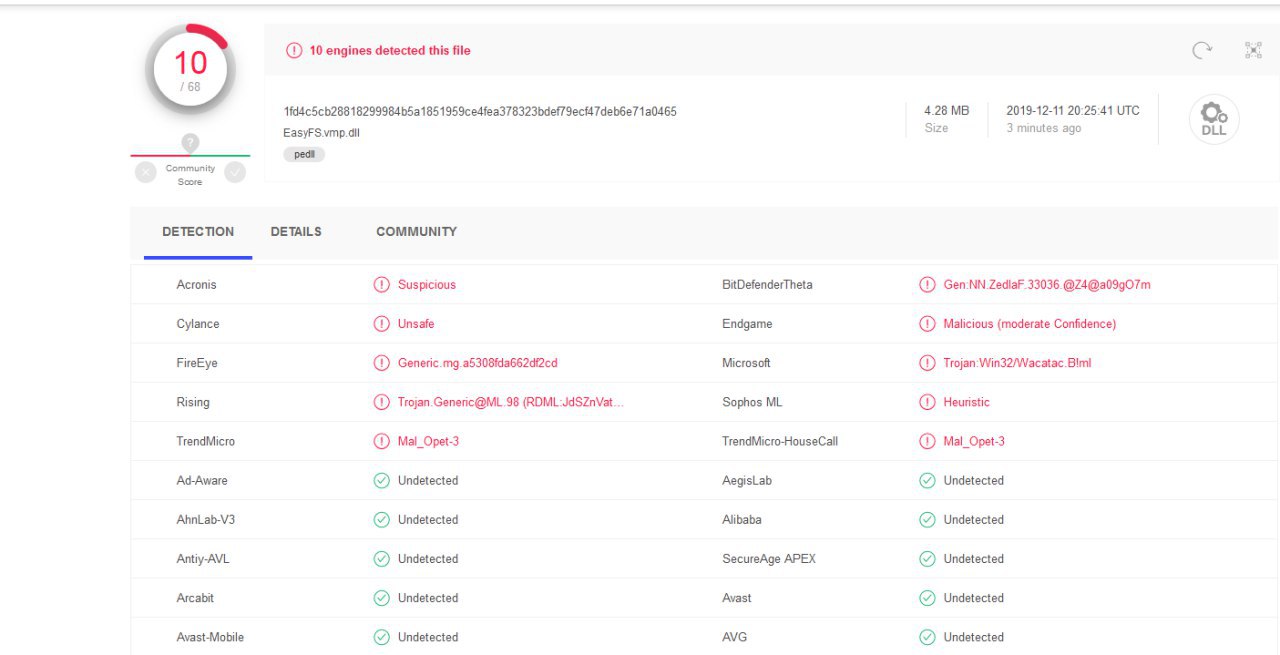Viewport: 1280px width, 655px height.
Task: Click '10 engines detected this file' message
Action: click(390, 50)
